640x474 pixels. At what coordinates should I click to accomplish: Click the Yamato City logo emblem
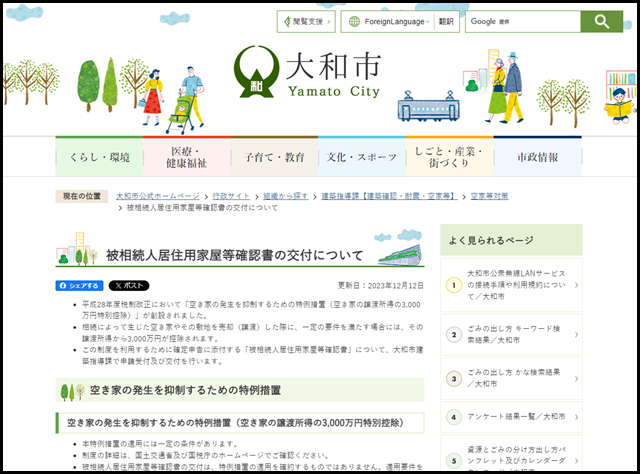point(256,71)
